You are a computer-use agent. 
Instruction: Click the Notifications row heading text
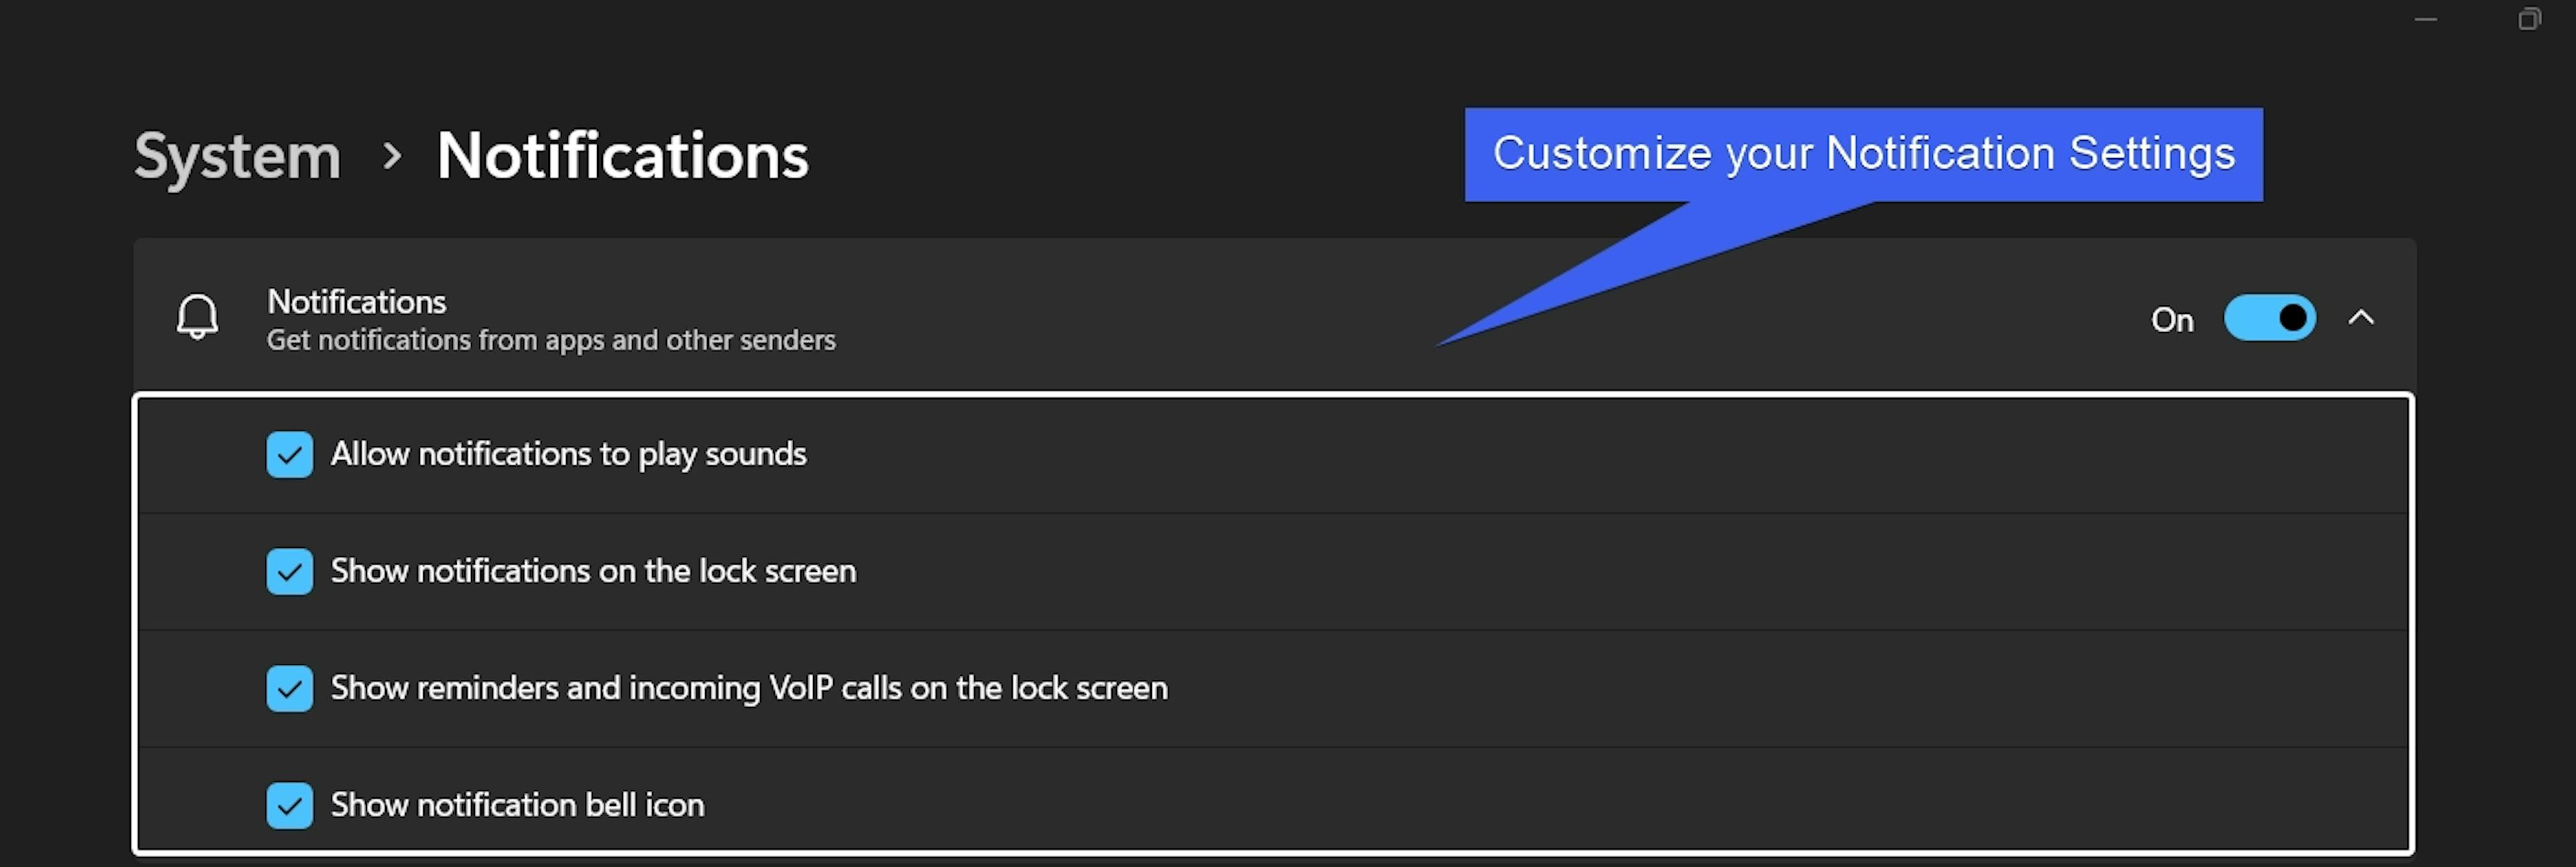click(x=356, y=302)
